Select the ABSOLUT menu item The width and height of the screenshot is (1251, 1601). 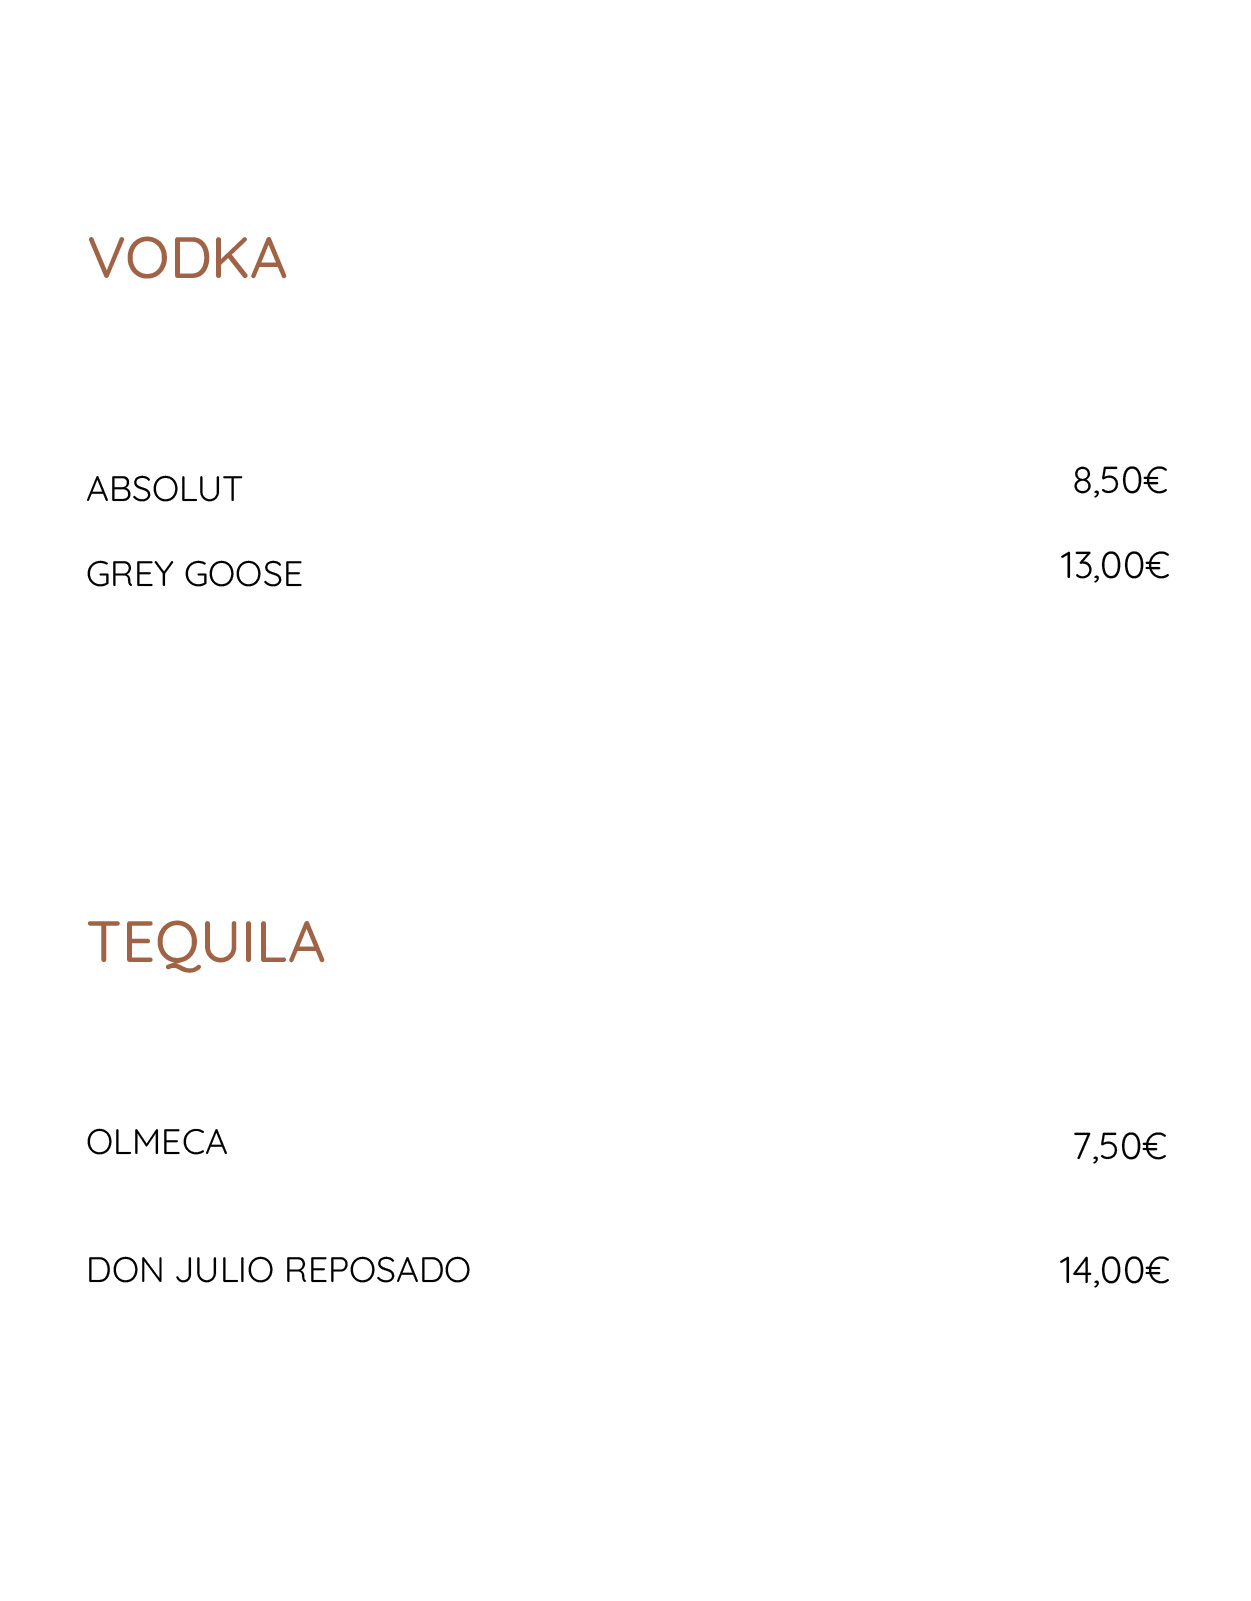[x=164, y=489]
